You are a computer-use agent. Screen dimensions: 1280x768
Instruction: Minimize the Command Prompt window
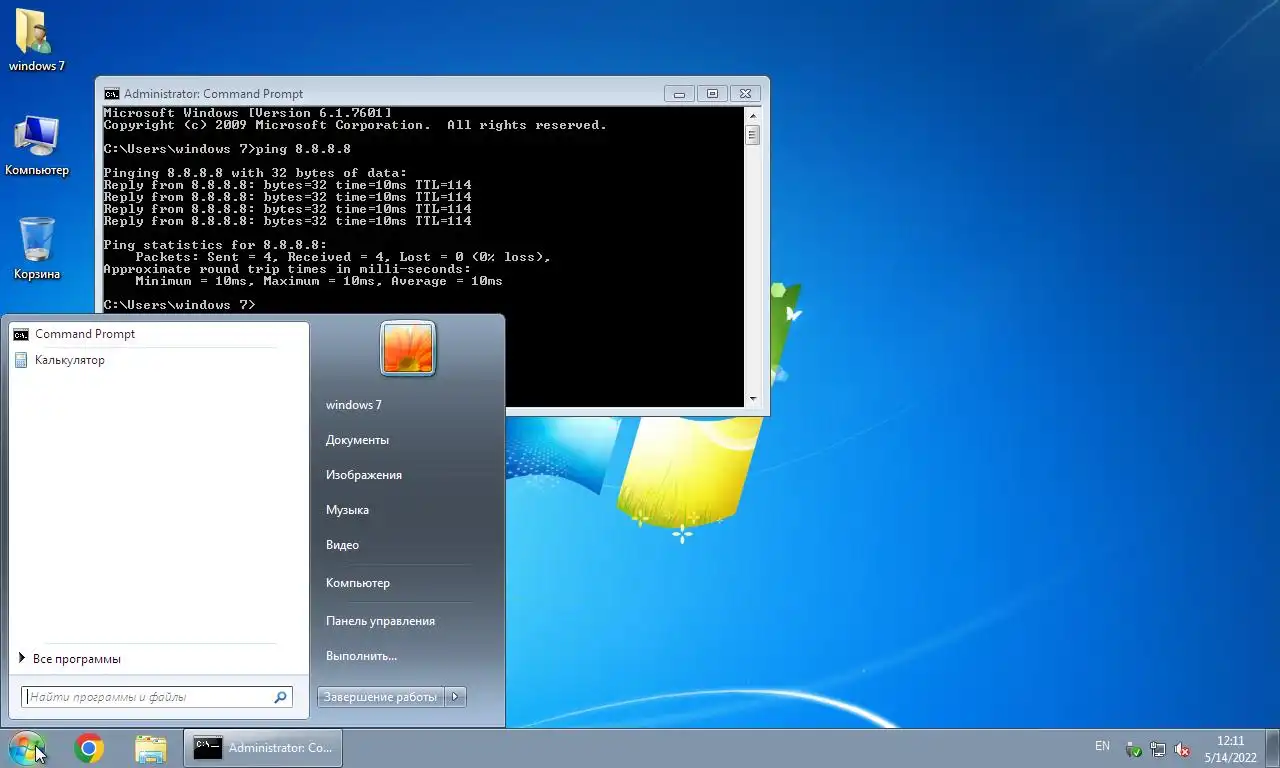pyautogui.click(x=679, y=94)
